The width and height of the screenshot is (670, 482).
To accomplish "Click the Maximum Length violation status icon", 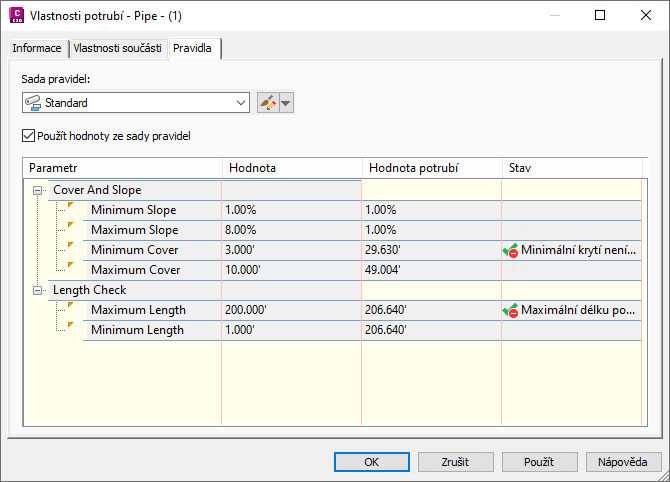I will tap(510, 311).
